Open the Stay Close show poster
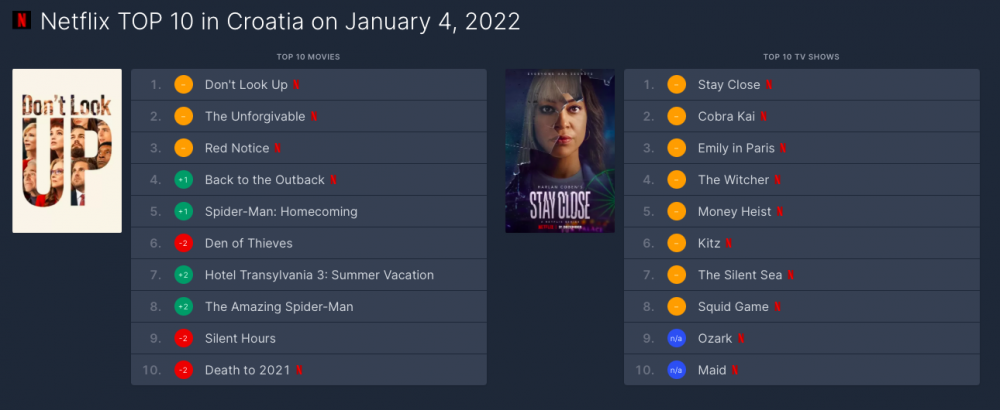1000x410 pixels. tap(560, 150)
